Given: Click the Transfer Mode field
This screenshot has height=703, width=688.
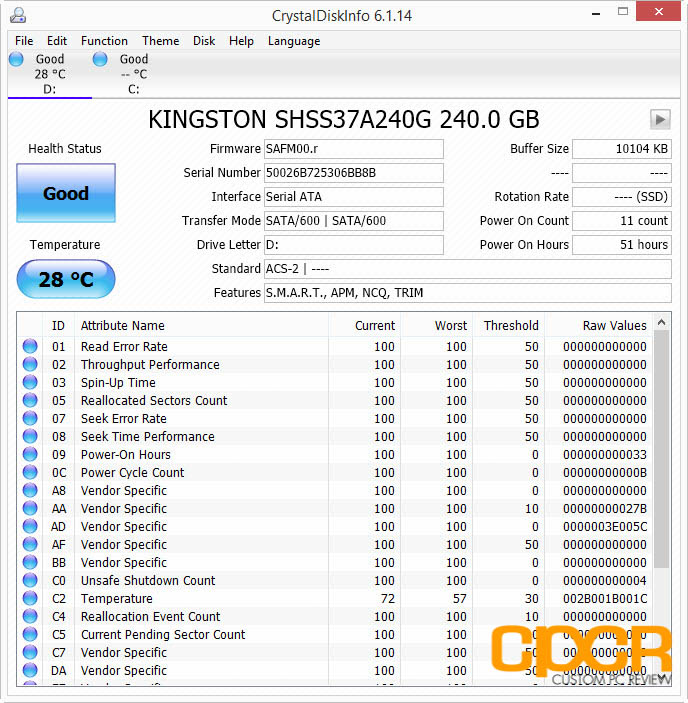Looking at the screenshot, I should [354, 221].
